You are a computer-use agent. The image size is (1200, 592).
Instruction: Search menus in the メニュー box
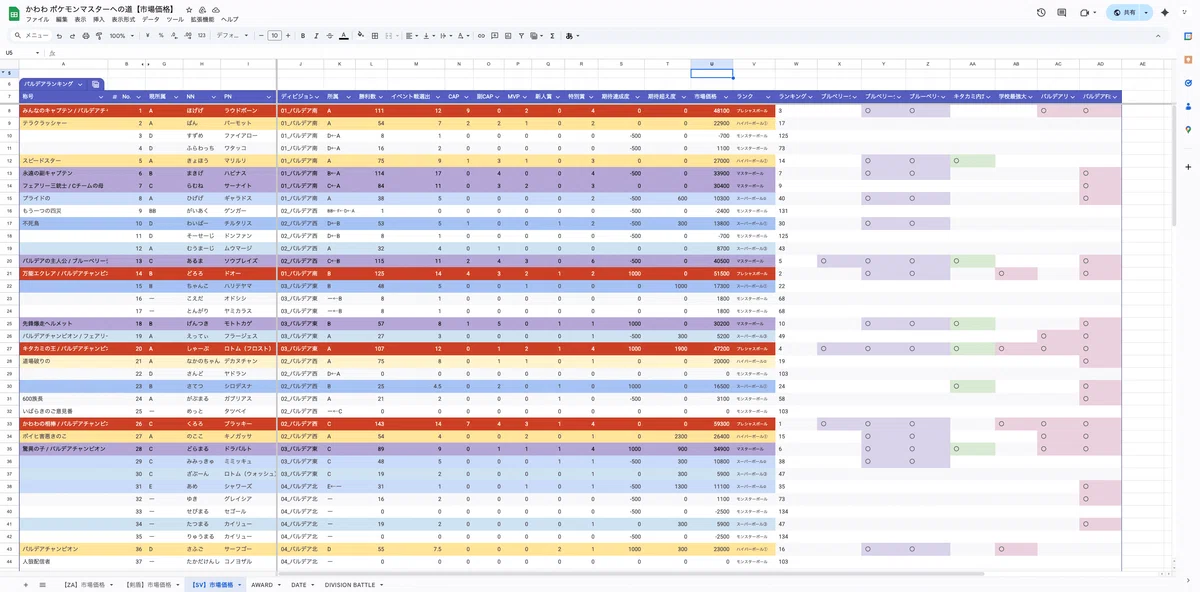click(32, 35)
